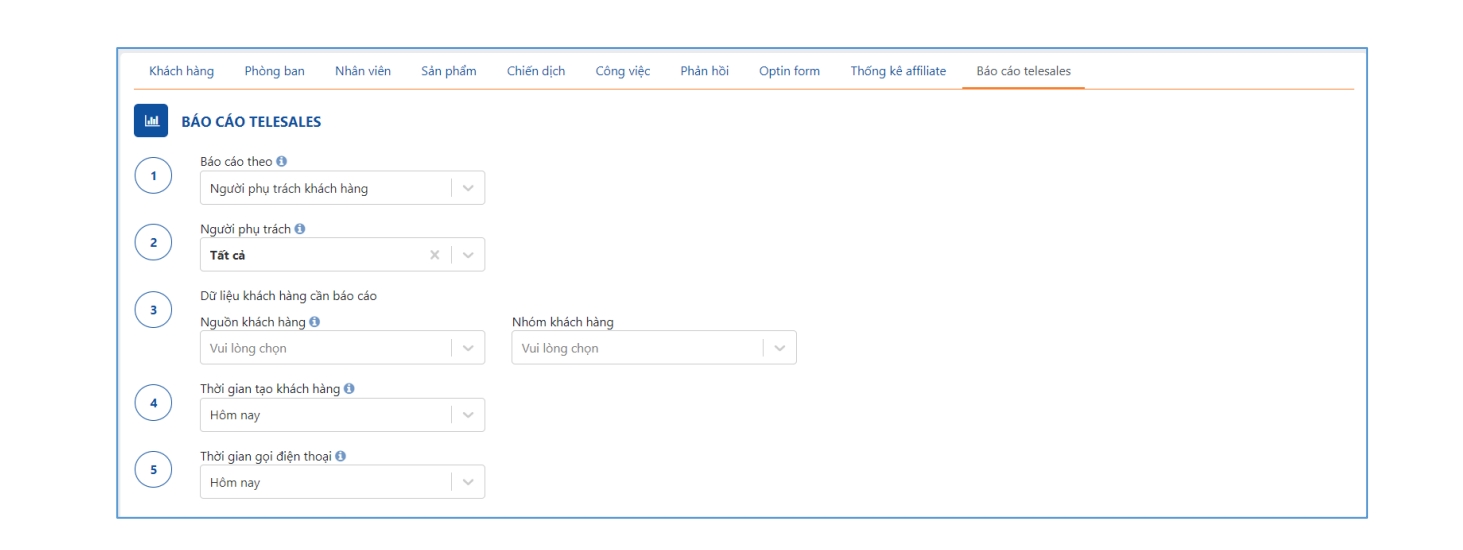Click info icon next to Người phụ trách
This screenshot has height=550, width=1463.
[x=300, y=229]
